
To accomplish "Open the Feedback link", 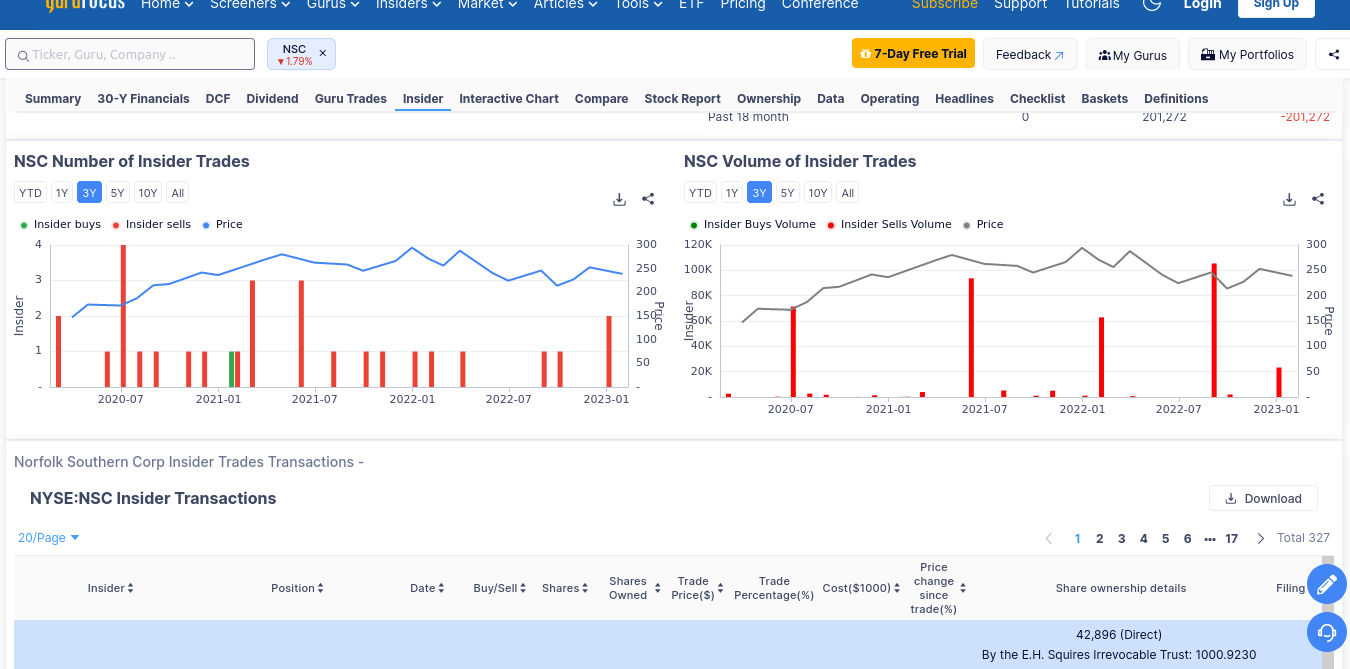I will pos(1030,55).
